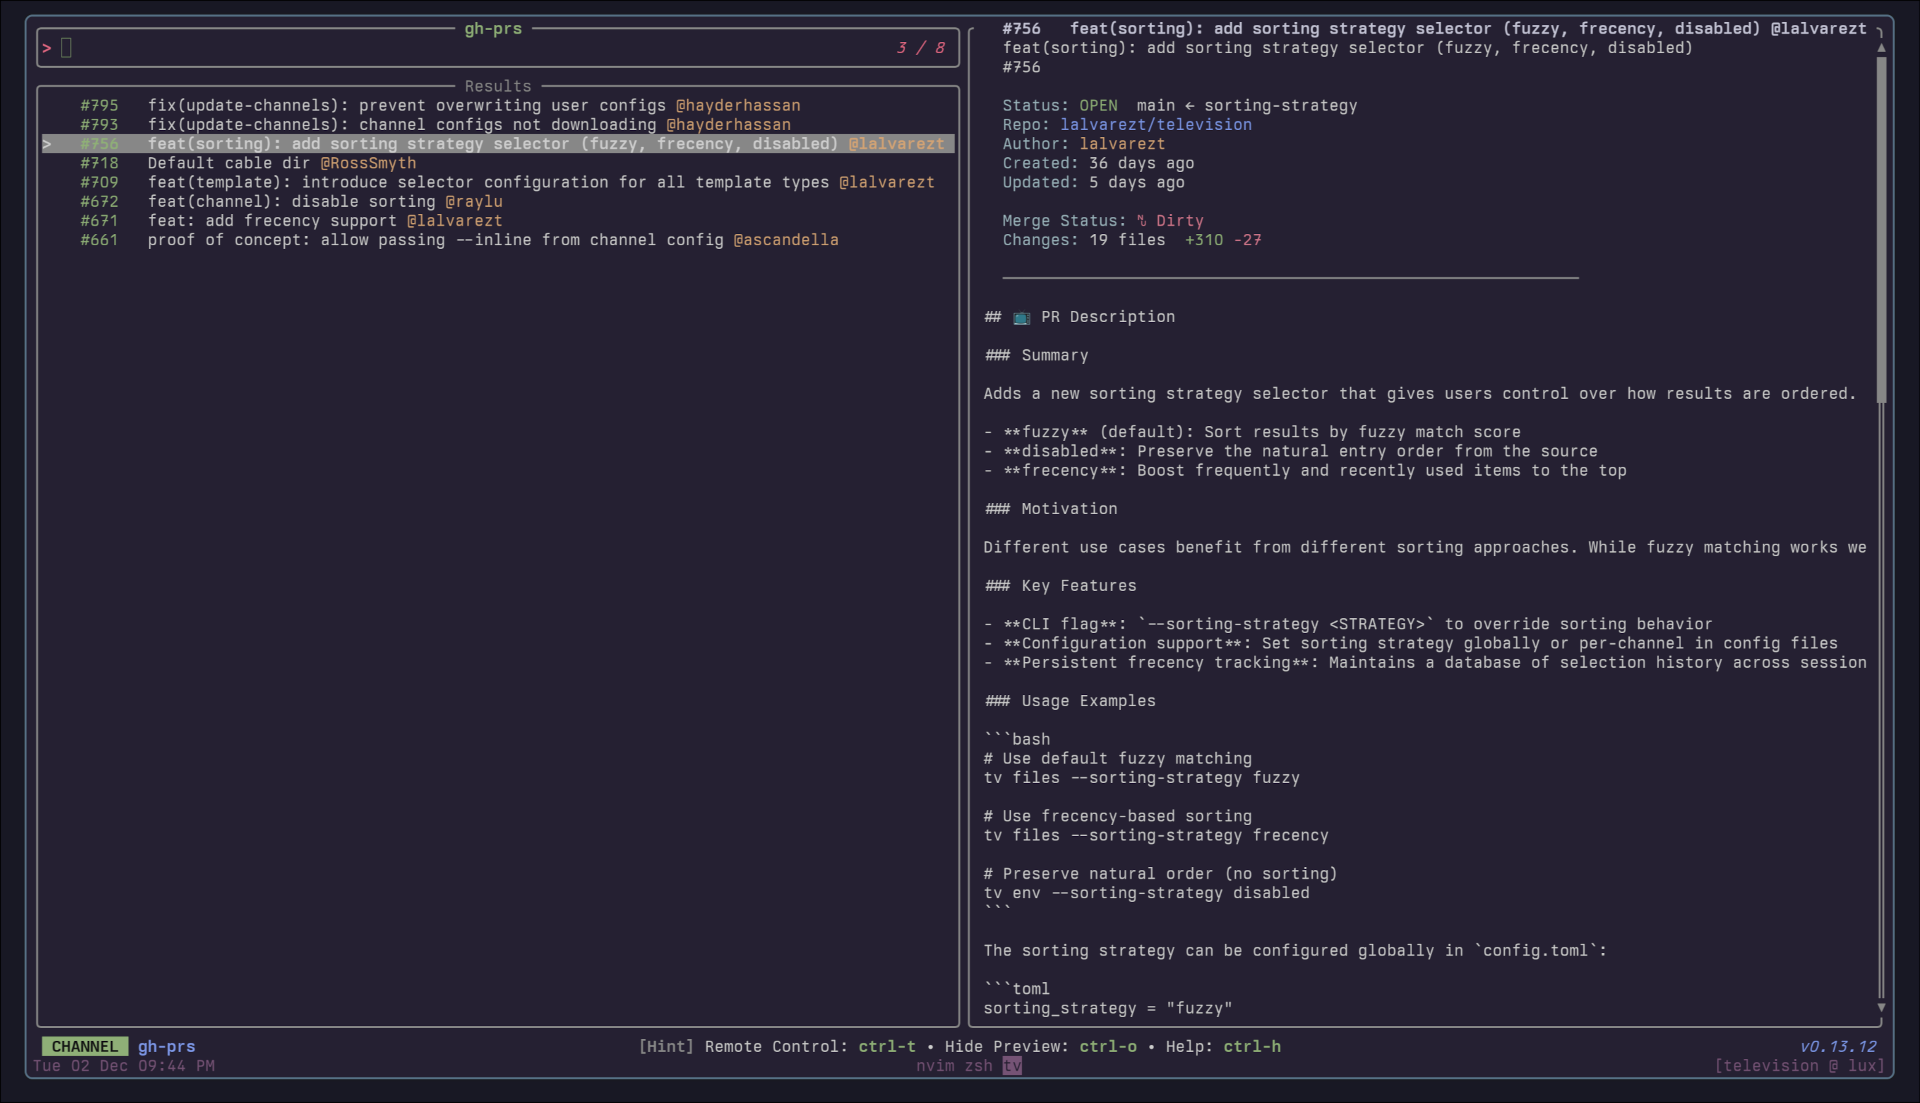Click the preview scrollbar down arrow

[x=1881, y=1008]
